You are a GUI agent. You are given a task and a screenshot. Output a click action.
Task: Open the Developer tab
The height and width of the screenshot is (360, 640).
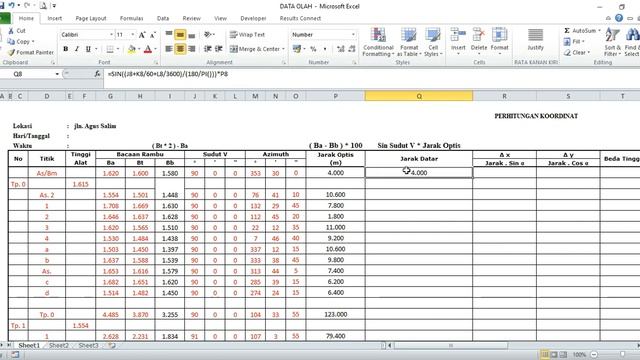click(x=253, y=18)
